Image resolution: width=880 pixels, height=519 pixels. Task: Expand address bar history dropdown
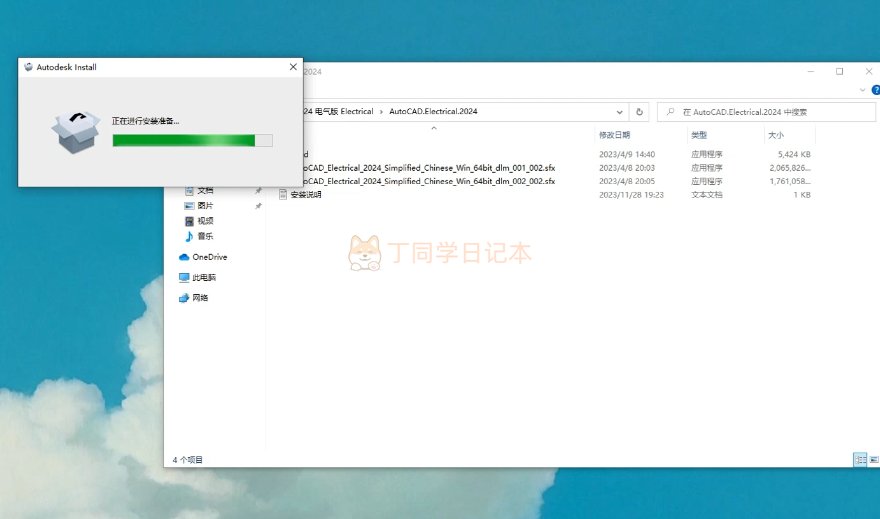point(620,112)
